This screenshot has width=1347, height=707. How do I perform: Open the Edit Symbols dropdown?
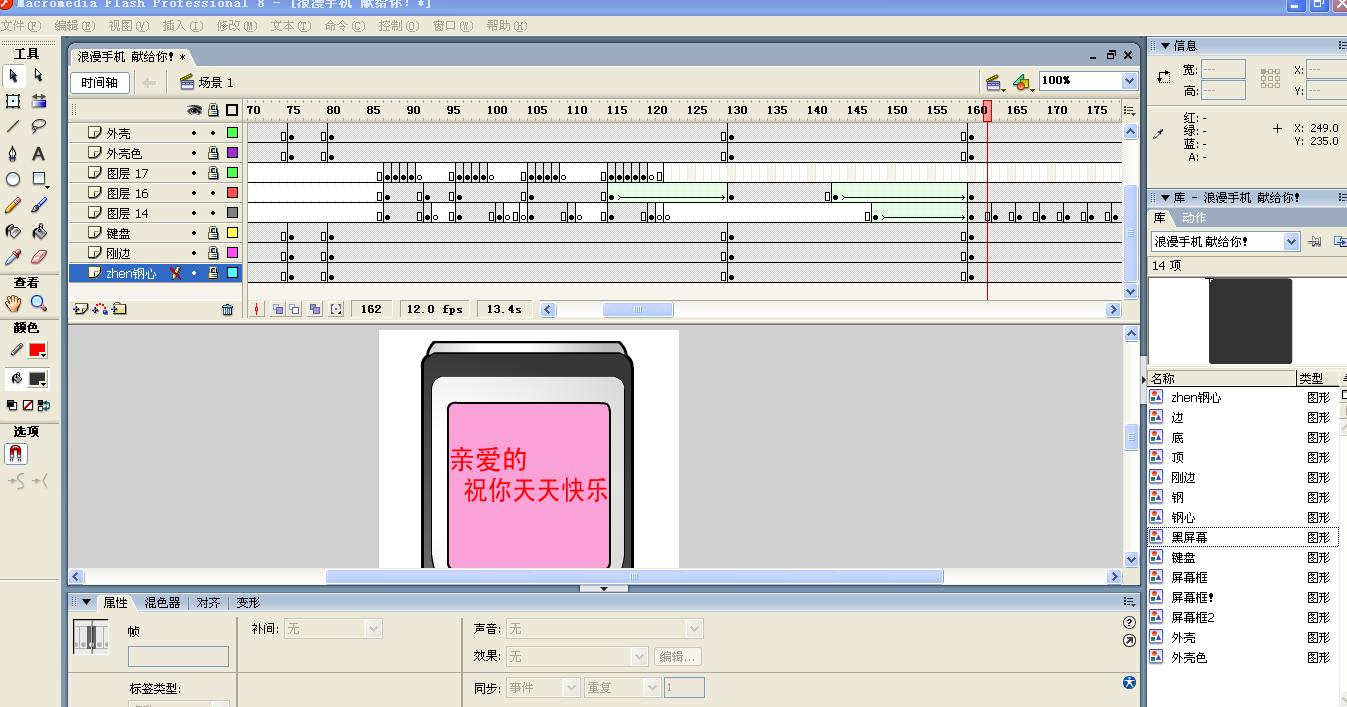[1022, 83]
